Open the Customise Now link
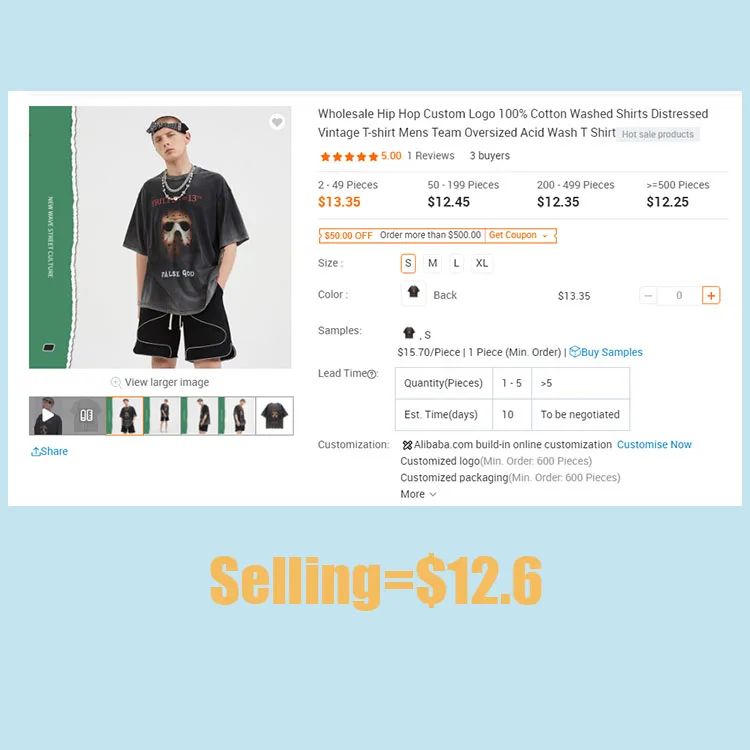This screenshot has width=750, height=750. (x=654, y=444)
